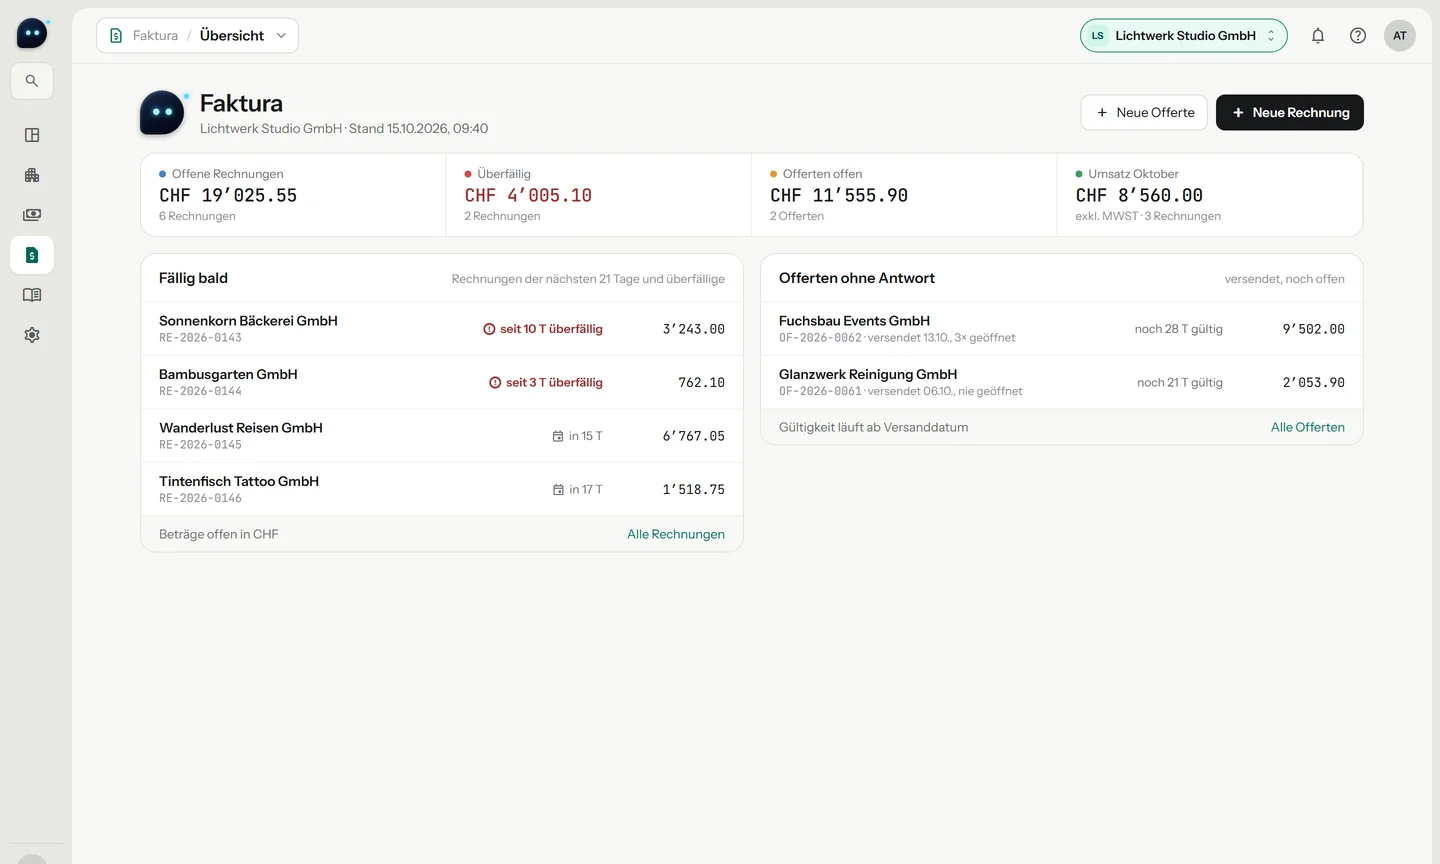Open the Lichtwerk Studio GmbH company switcher

tap(1183, 36)
